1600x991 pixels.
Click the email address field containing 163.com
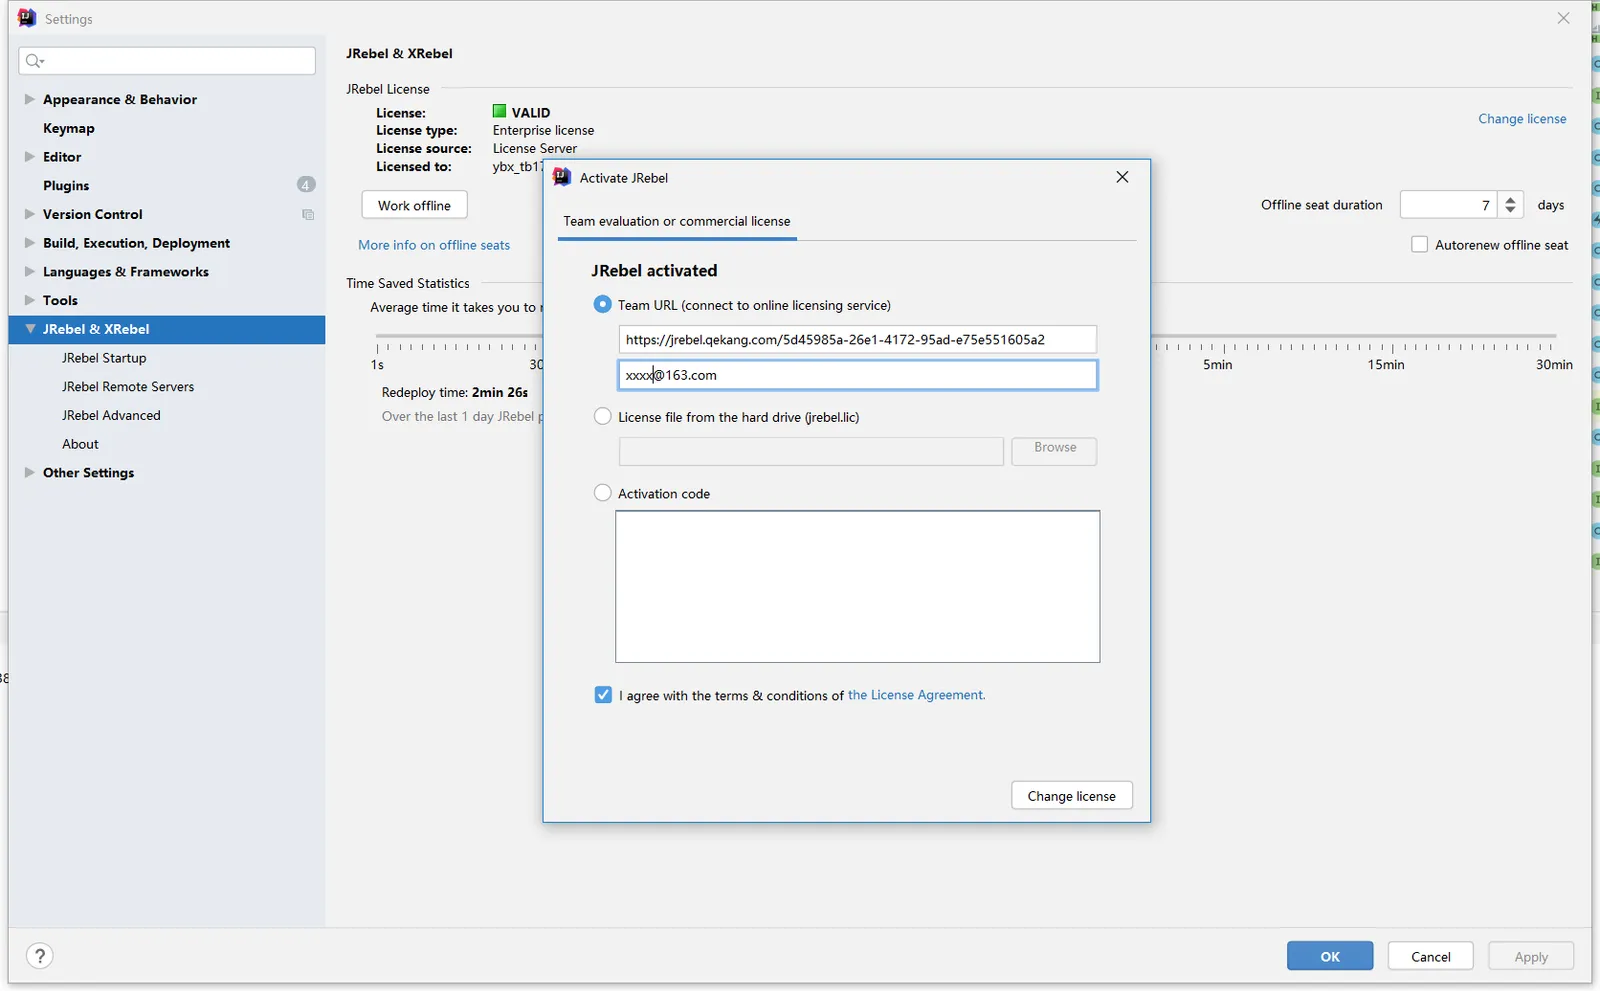point(857,375)
